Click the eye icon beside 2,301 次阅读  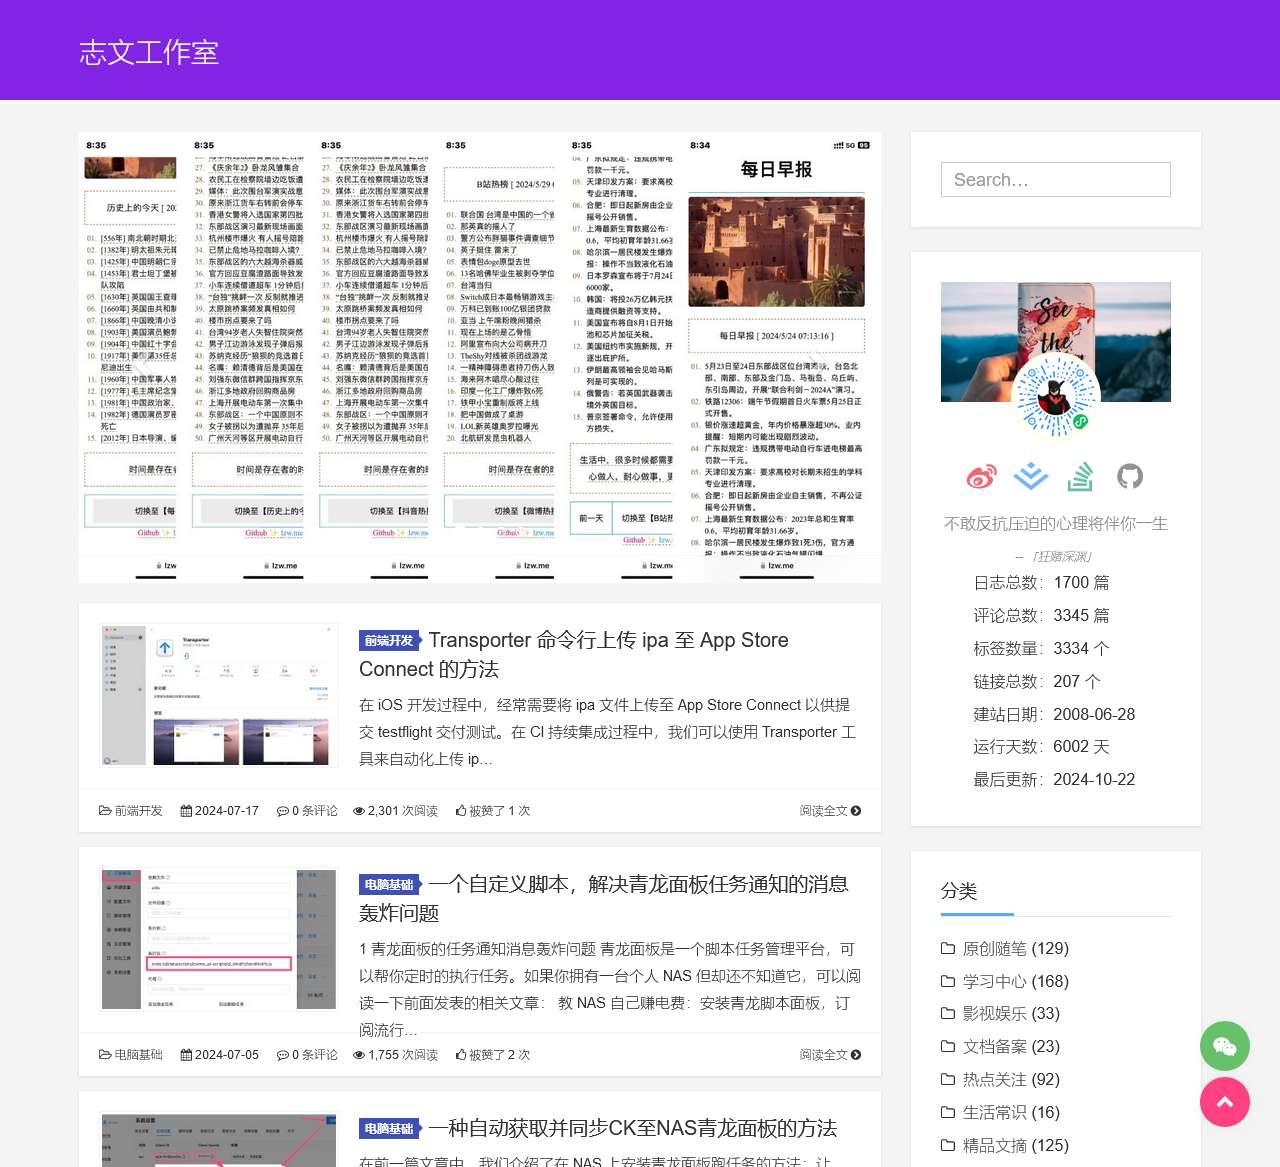[x=359, y=811]
